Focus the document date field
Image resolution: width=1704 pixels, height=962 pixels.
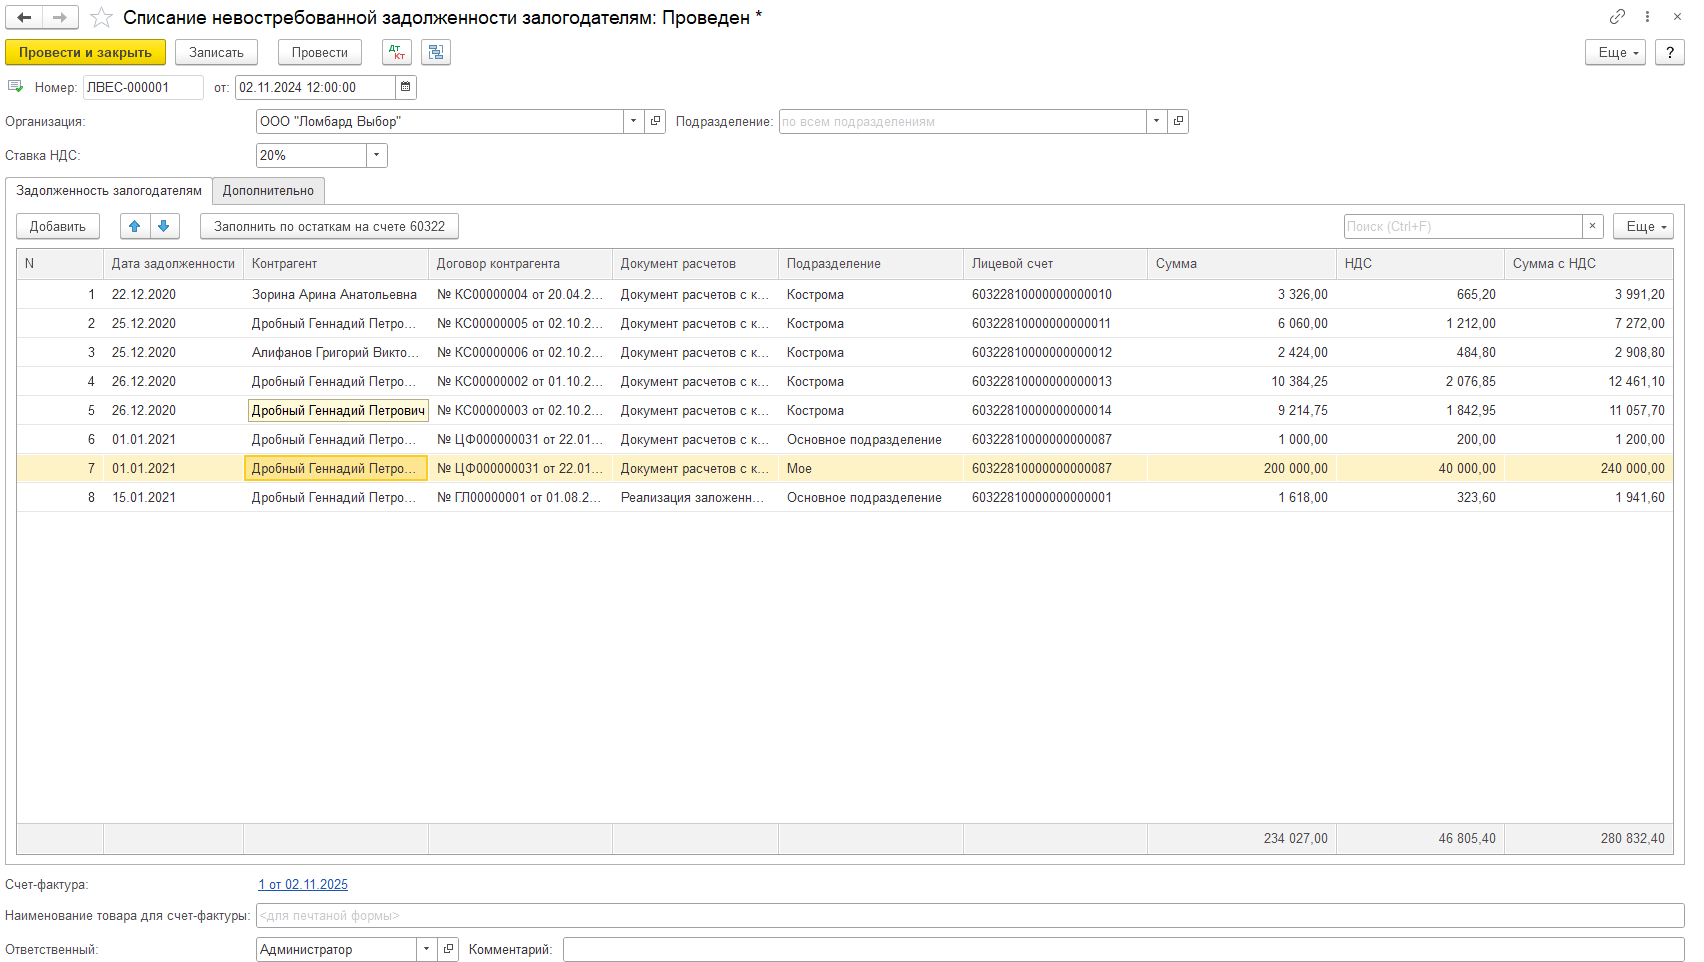click(315, 87)
